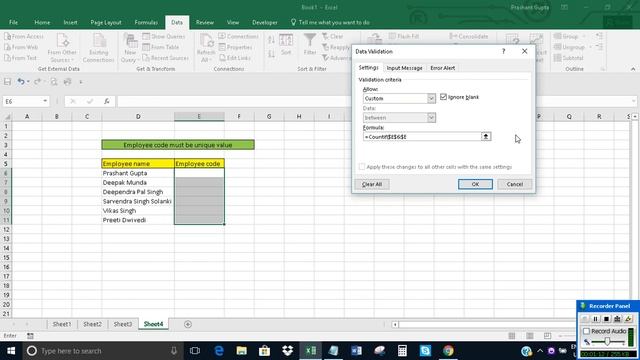Click From Table in Get & Transform

click(x=161, y=47)
